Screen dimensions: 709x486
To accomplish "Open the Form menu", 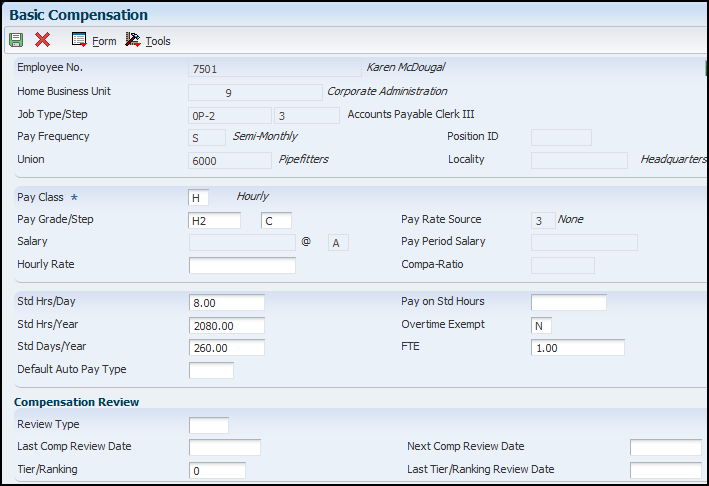I will pyautogui.click(x=104, y=41).
